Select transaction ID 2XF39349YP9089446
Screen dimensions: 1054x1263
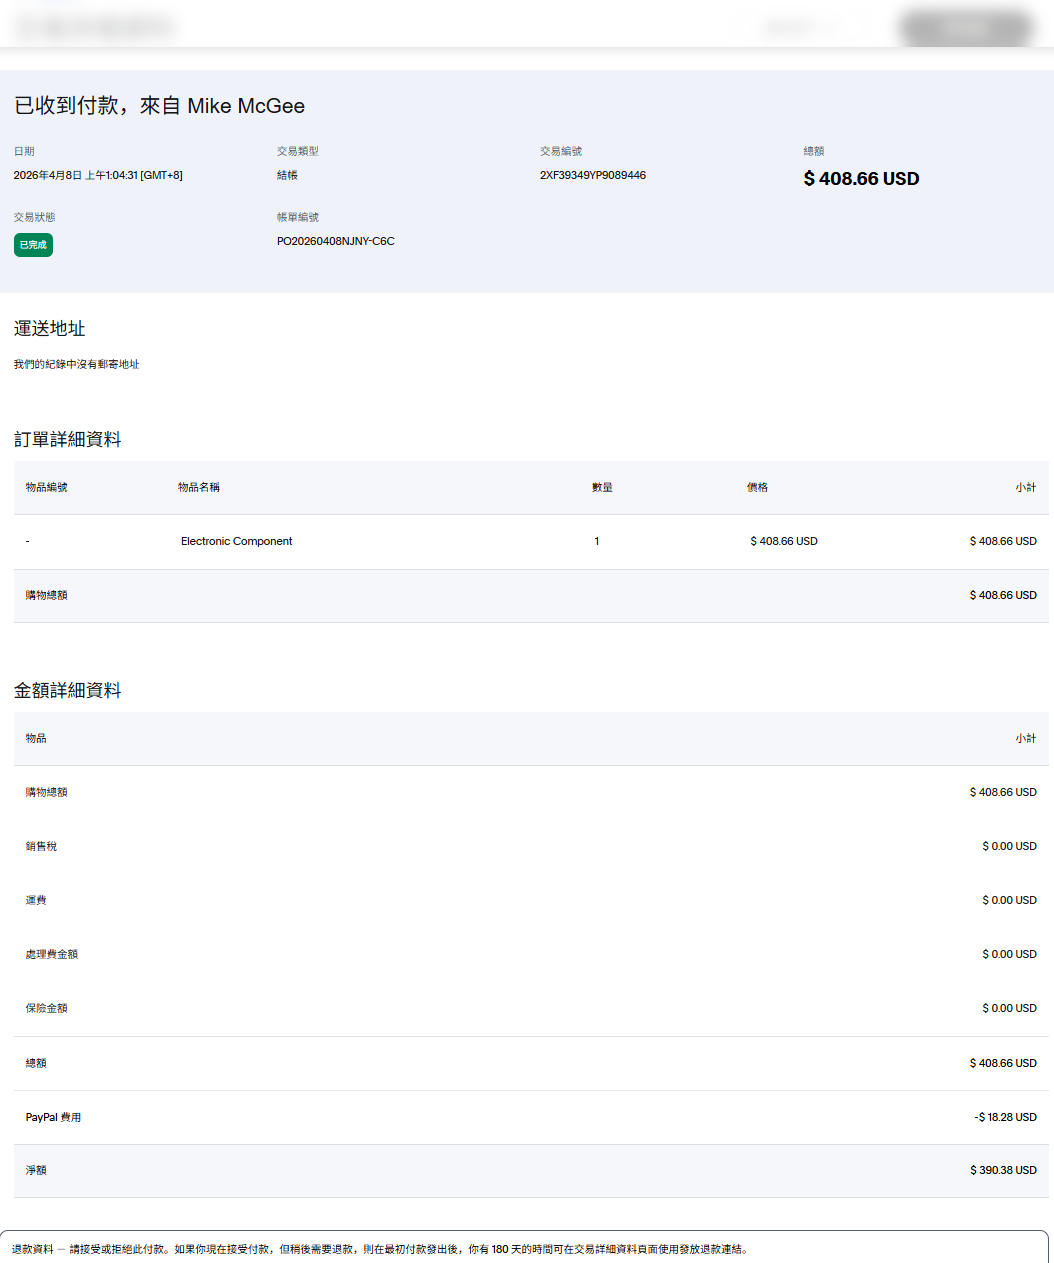[593, 175]
